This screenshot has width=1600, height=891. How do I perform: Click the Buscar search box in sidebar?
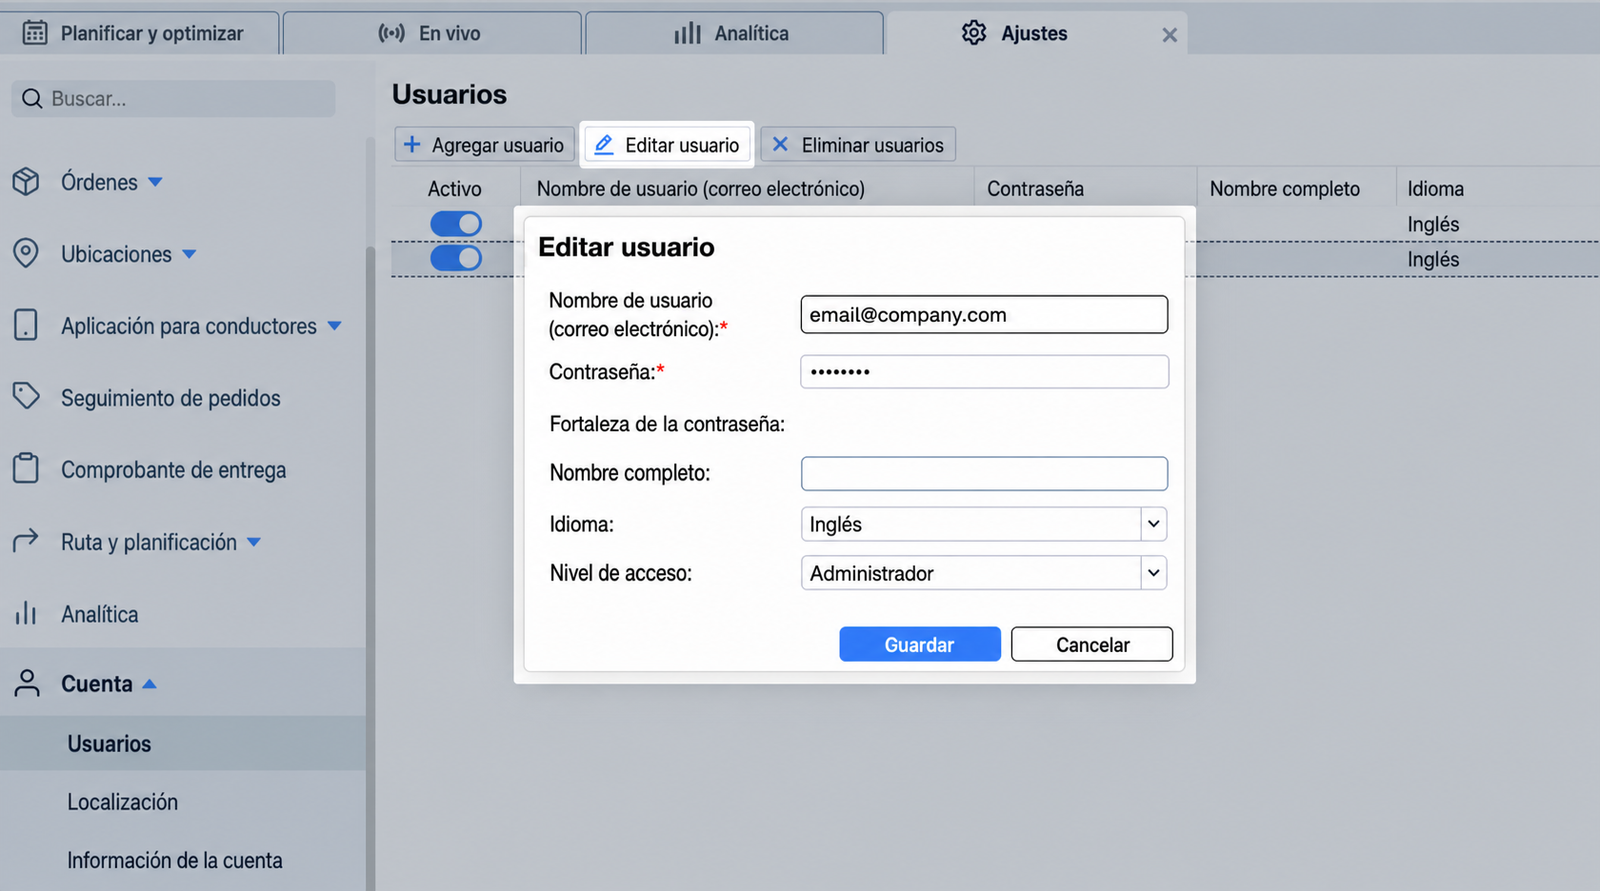click(173, 98)
